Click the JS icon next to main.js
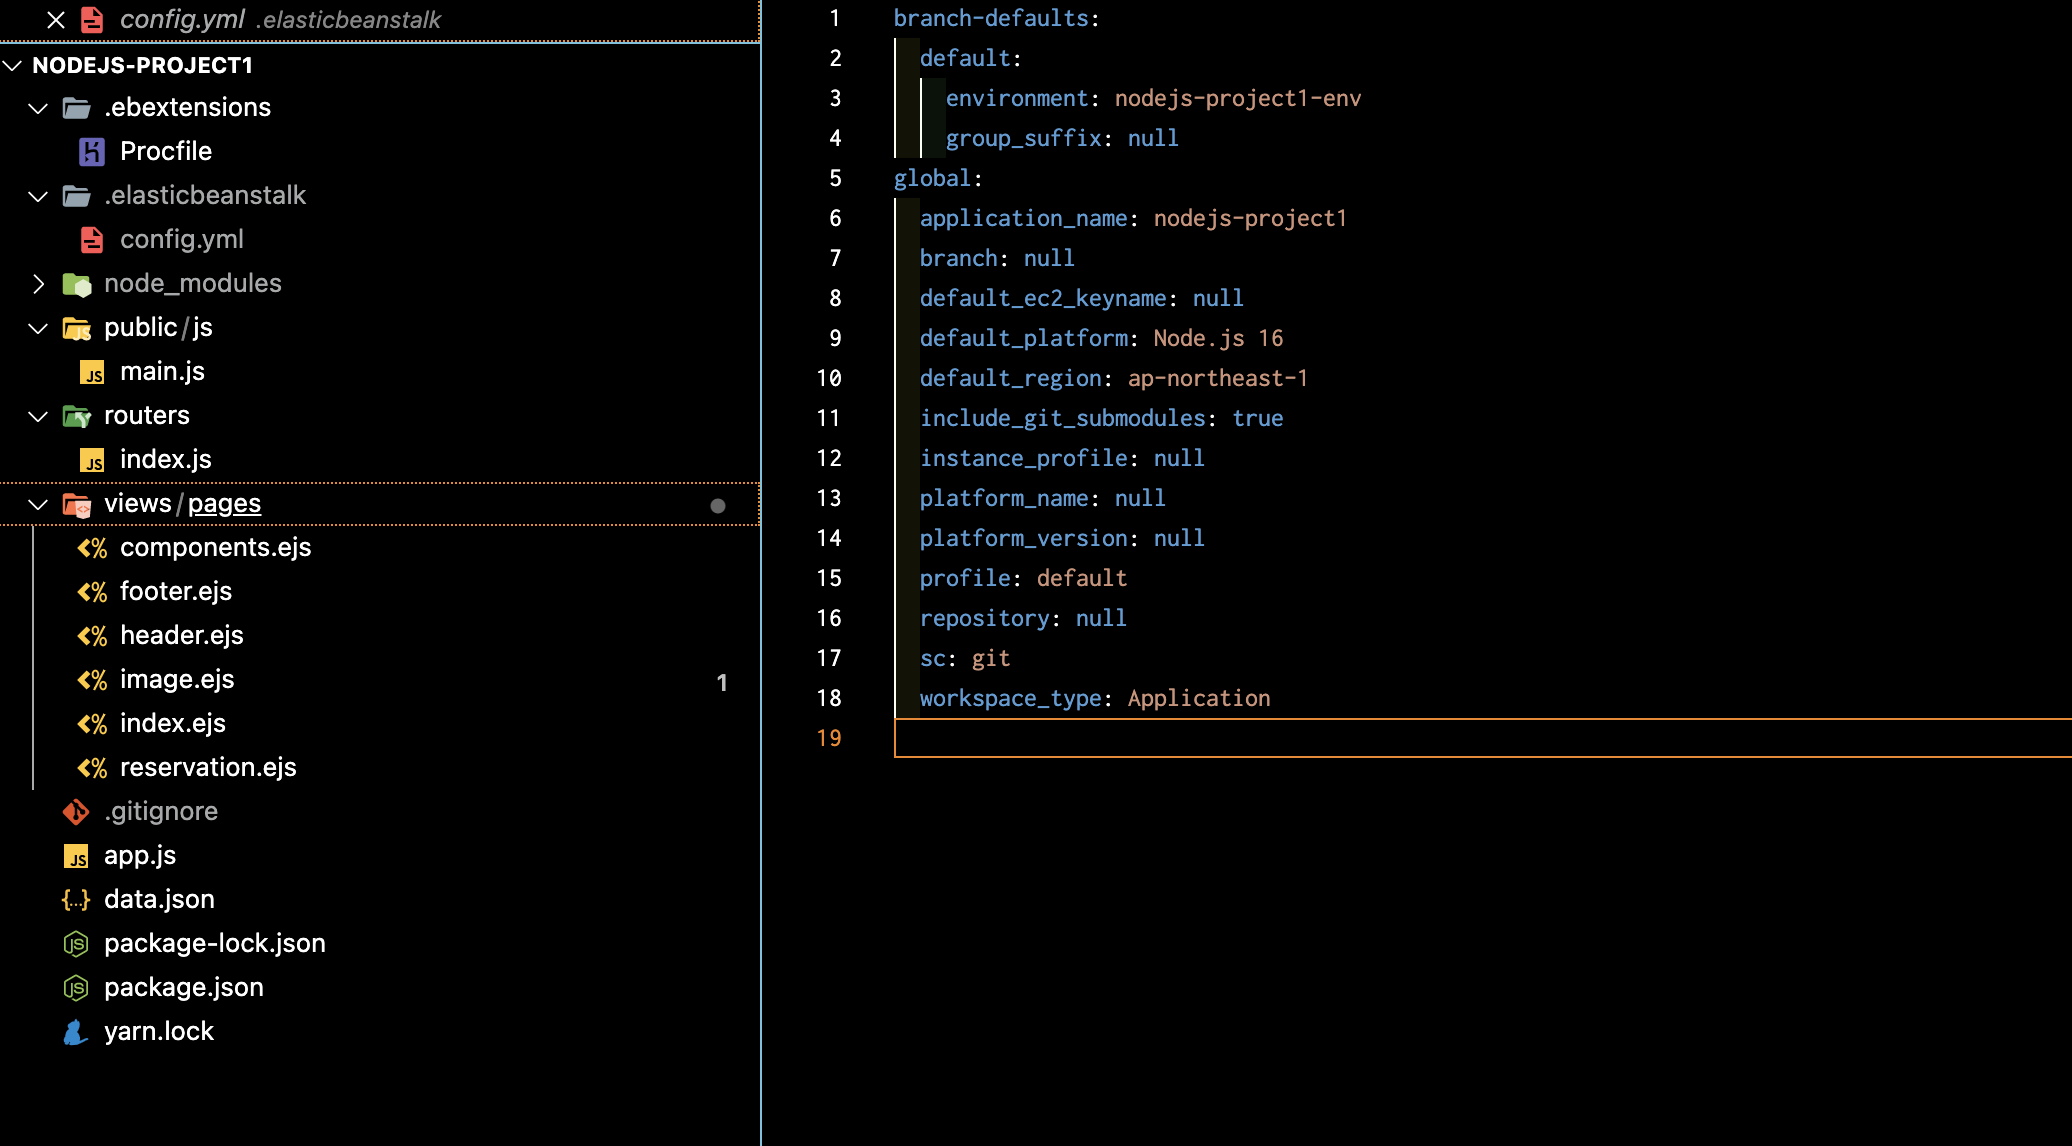2072x1146 pixels. 92,373
